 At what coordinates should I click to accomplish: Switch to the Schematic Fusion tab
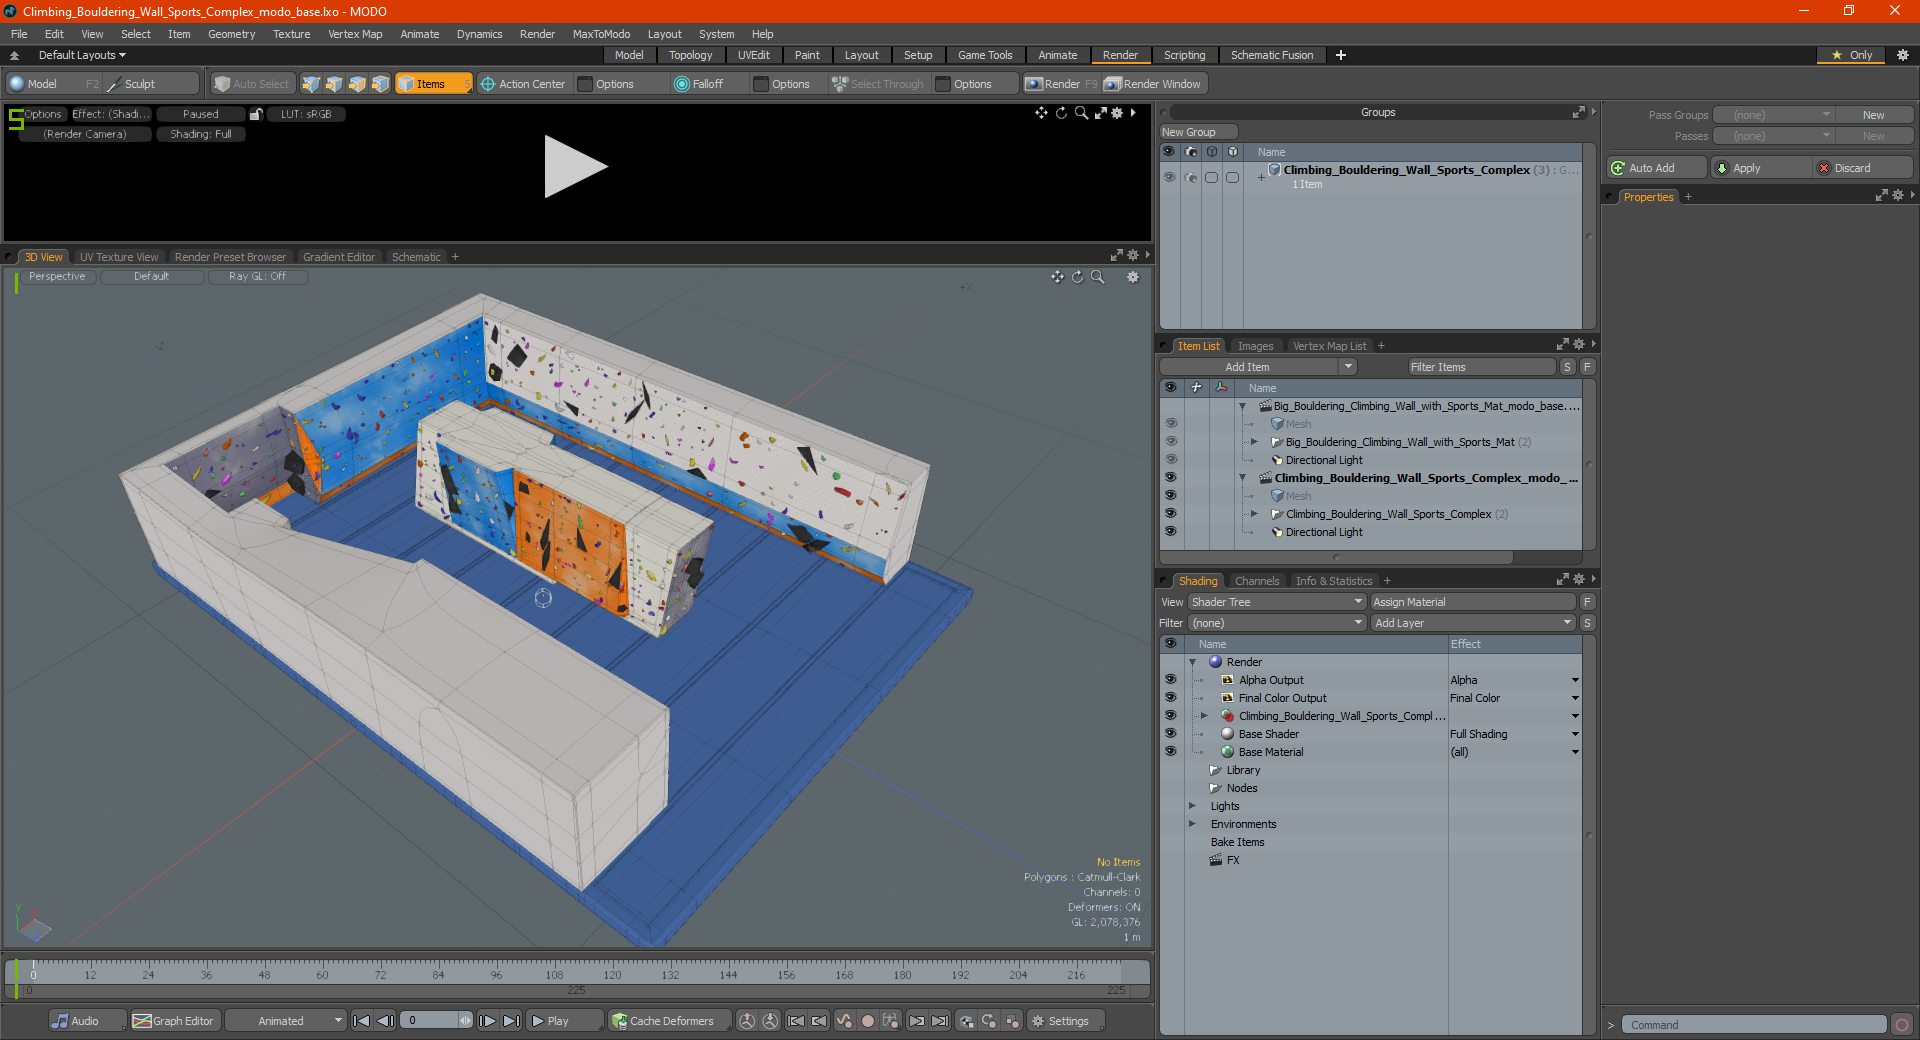[x=1272, y=55]
